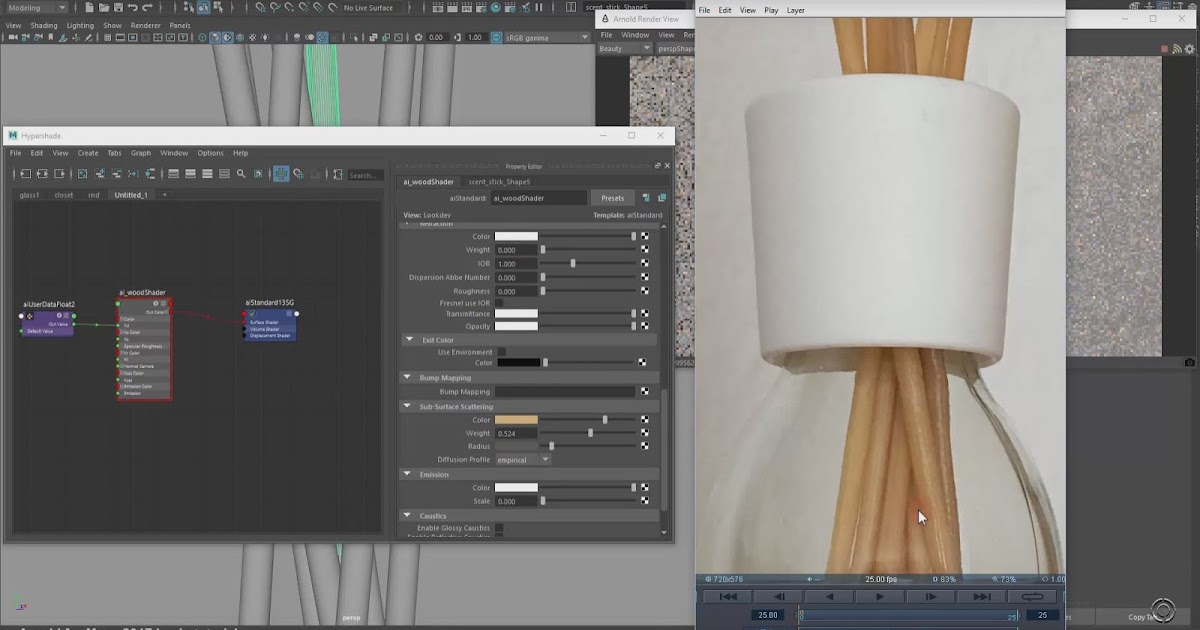1200x630 pixels.
Task: Open the Hypershade Options menu
Action: pyautogui.click(x=210, y=153)
